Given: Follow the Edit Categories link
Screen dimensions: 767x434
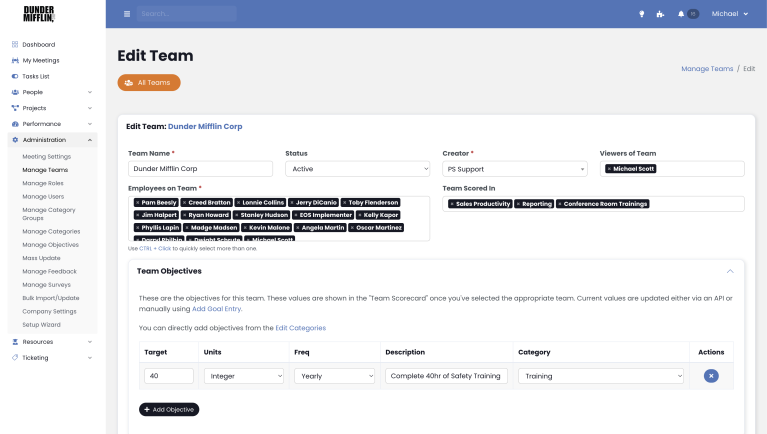Looking at the screenshot, I should (x=300, y=328).
